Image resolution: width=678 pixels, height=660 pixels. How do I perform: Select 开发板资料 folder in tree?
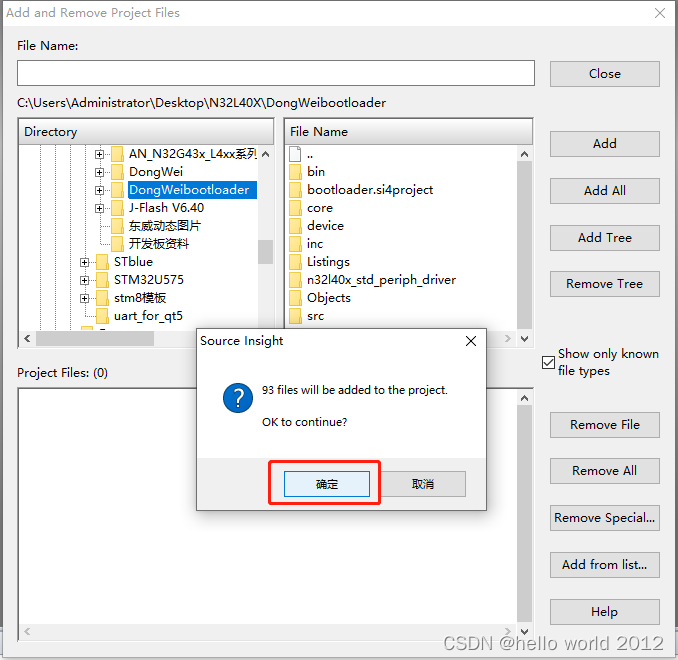pyautogui.click(x=159, y=244)
